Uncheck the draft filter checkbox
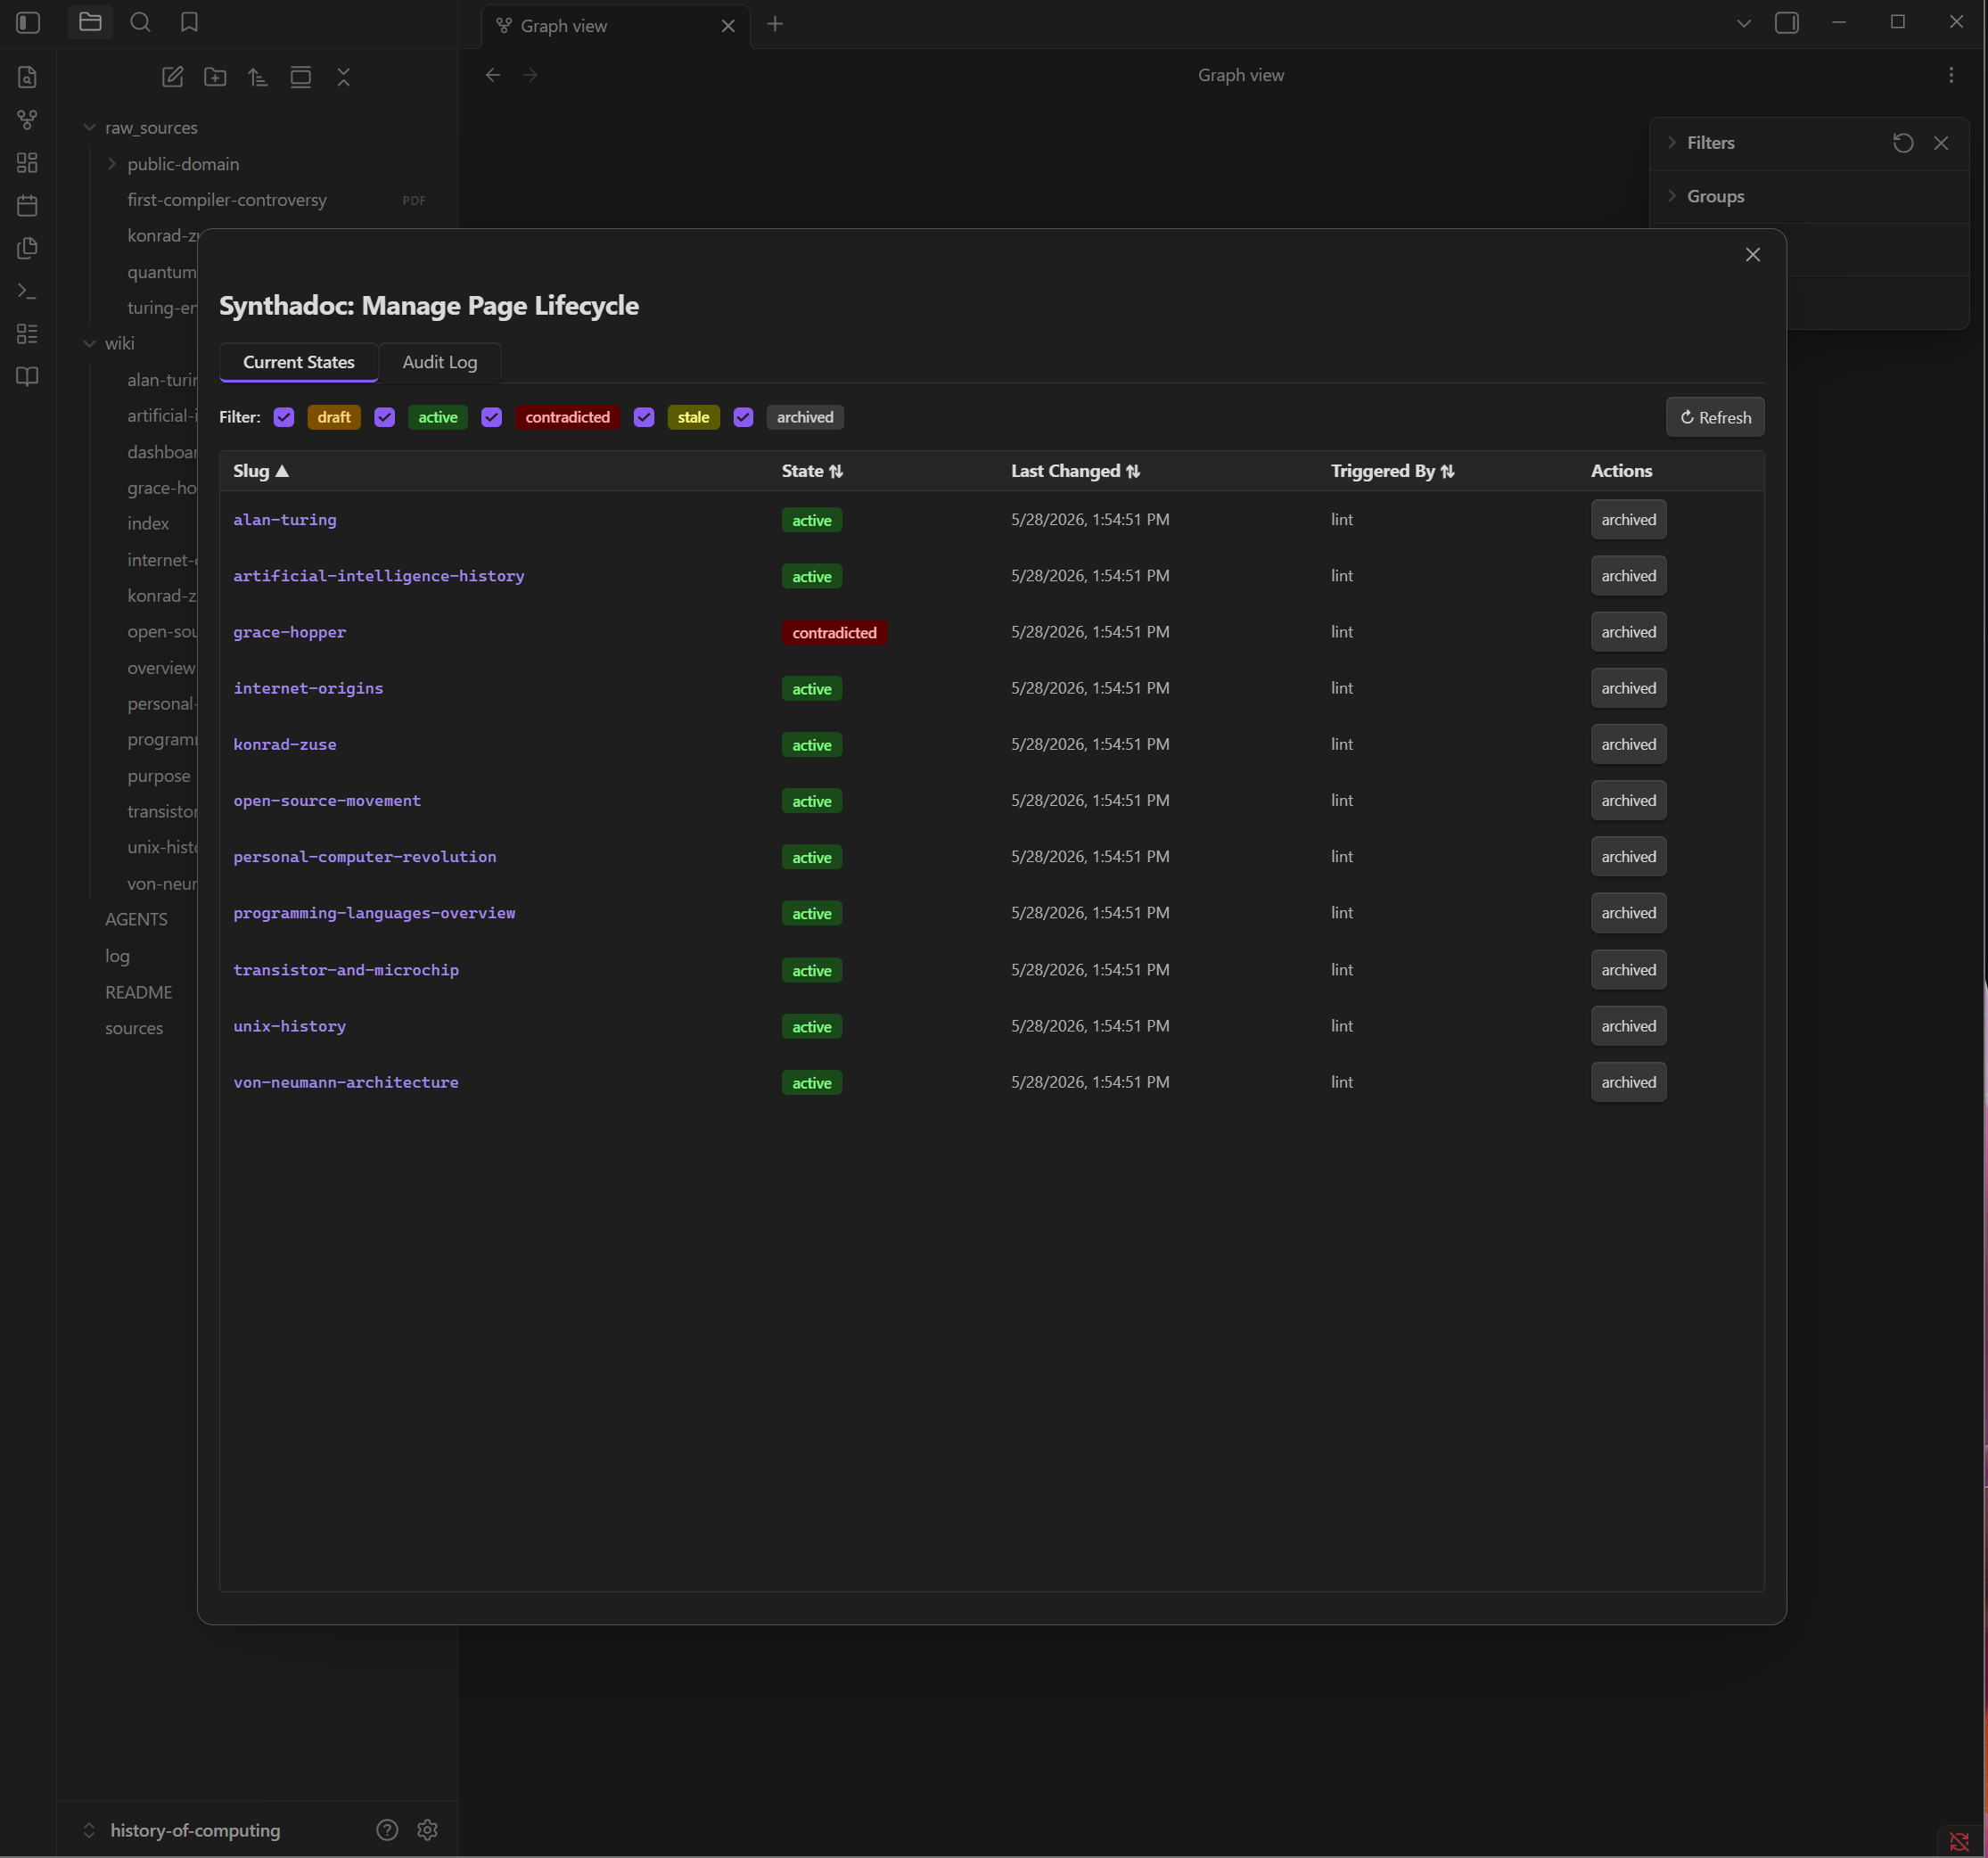1988x1858 pixels. click(x=284, y=417)
